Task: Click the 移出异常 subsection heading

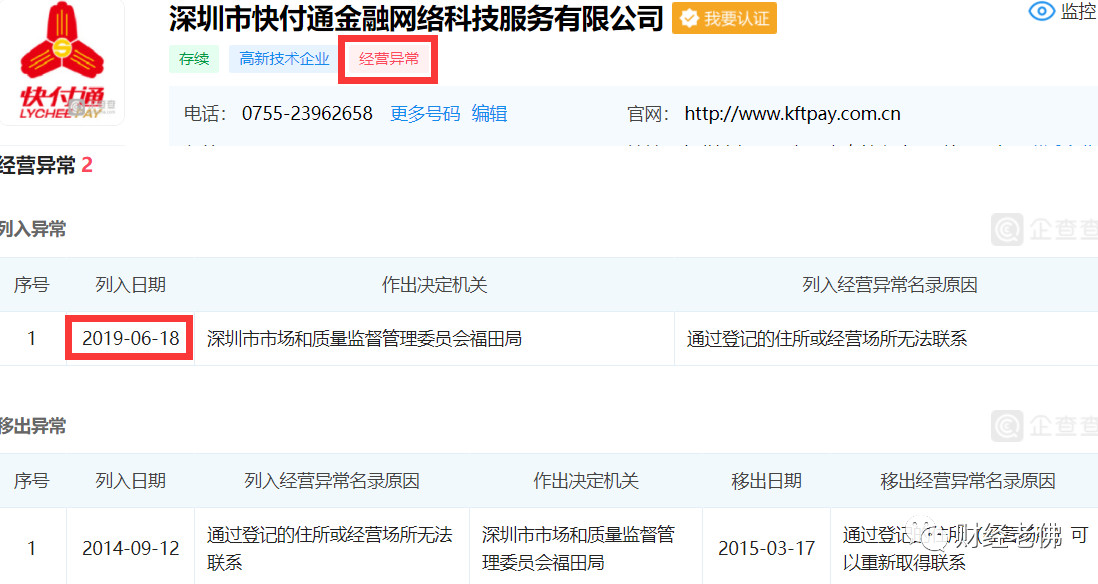Action: [33, 426]
